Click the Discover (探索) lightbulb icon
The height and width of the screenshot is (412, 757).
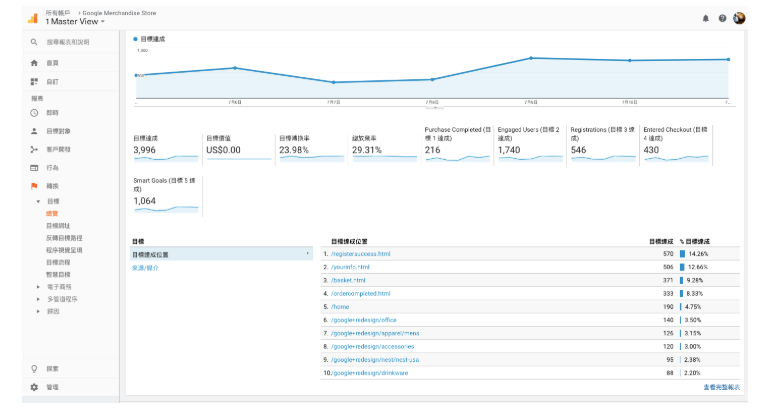coord(34,369)
